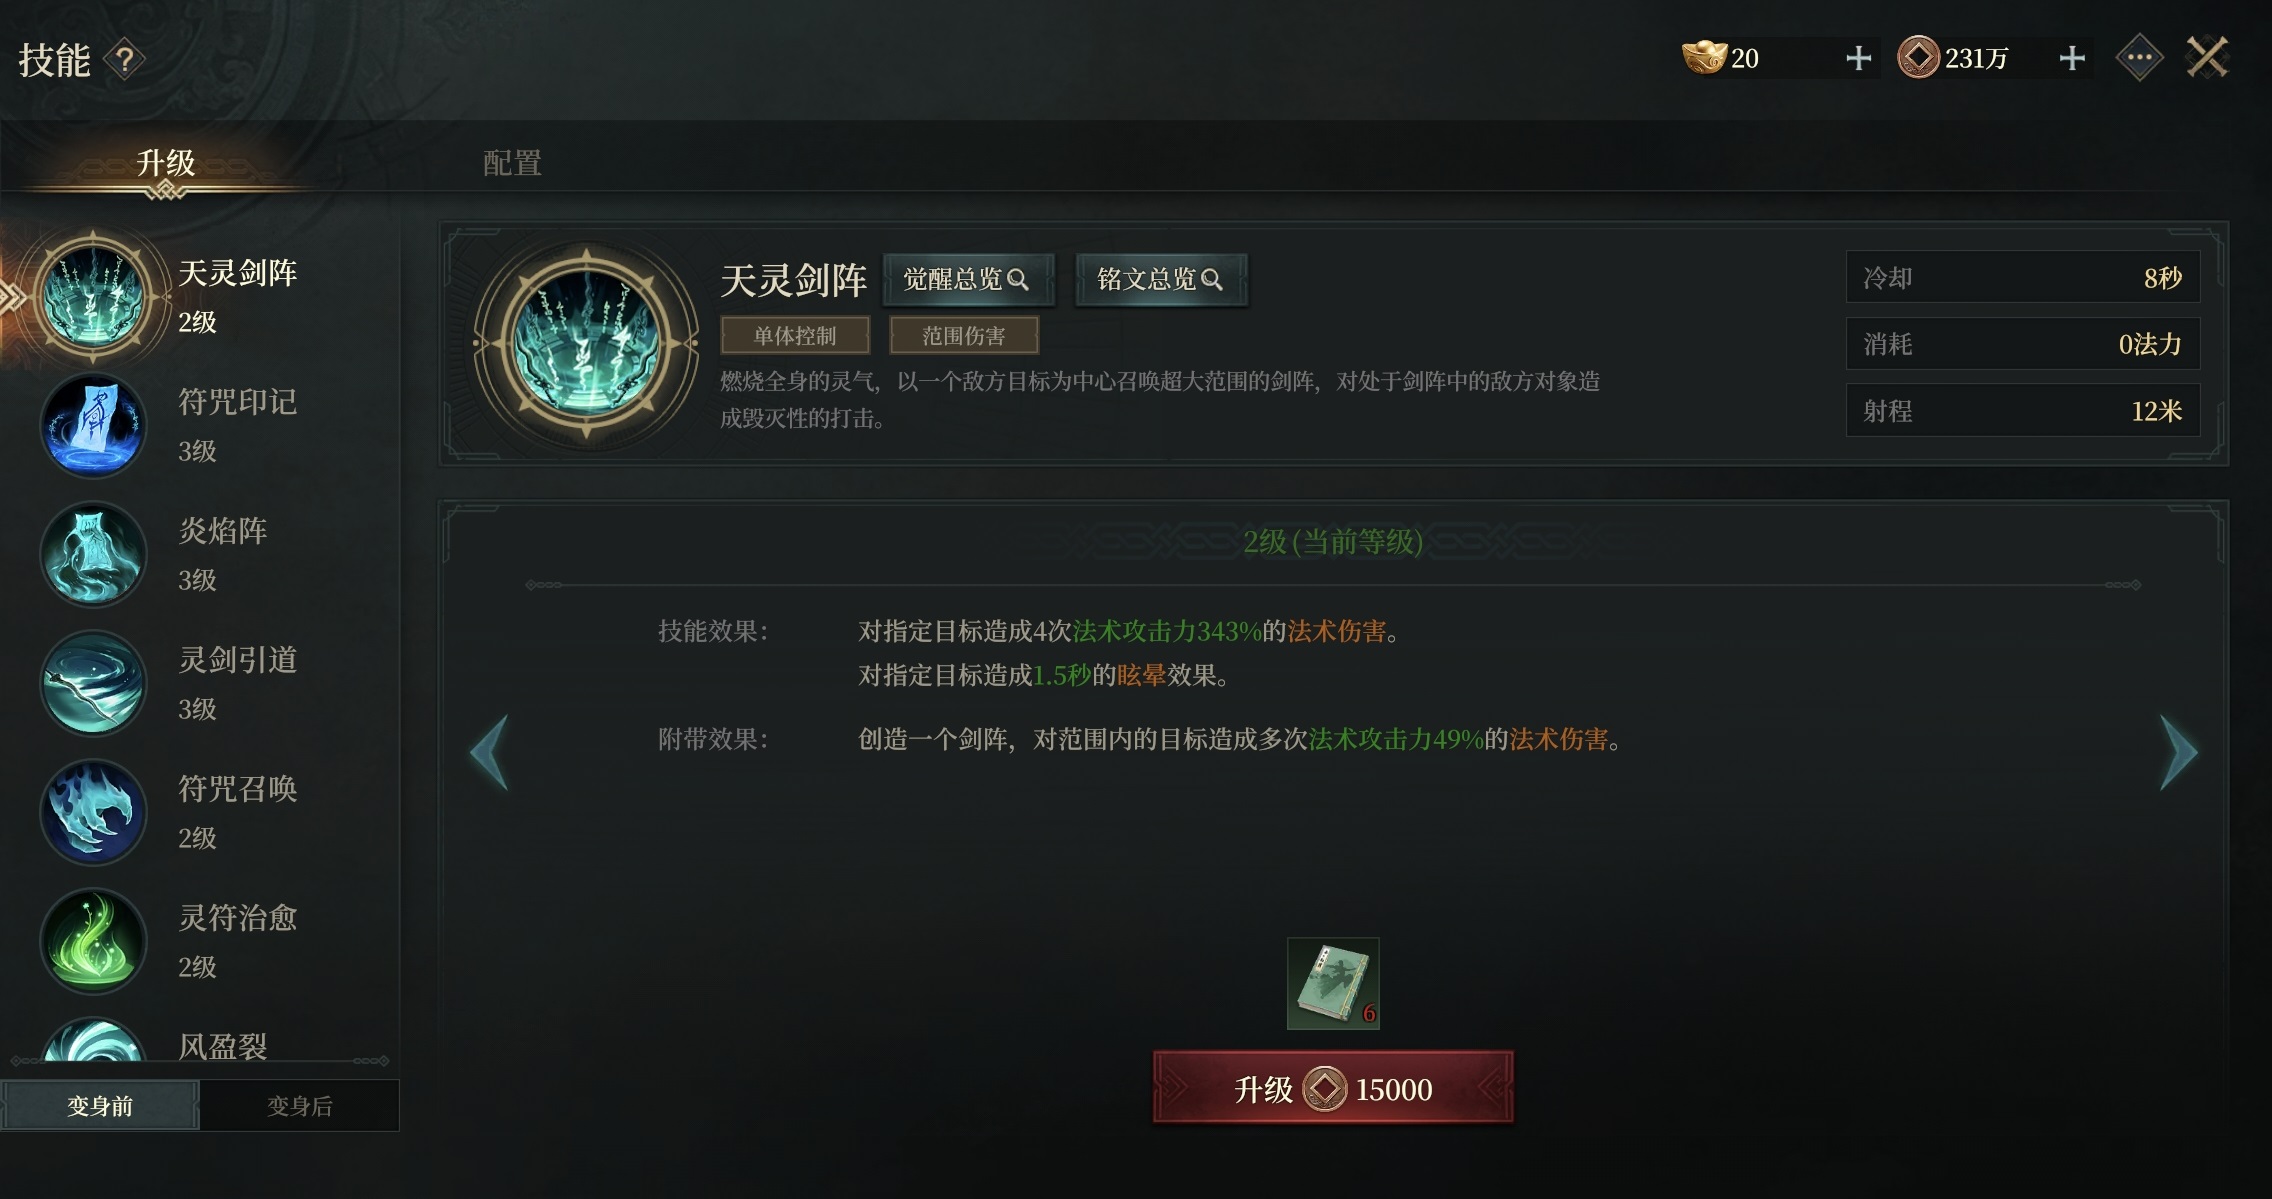Open 觉醒总览 overview
The width and height of the screenshot is (2272, 1199).
[x=968, y=279]
